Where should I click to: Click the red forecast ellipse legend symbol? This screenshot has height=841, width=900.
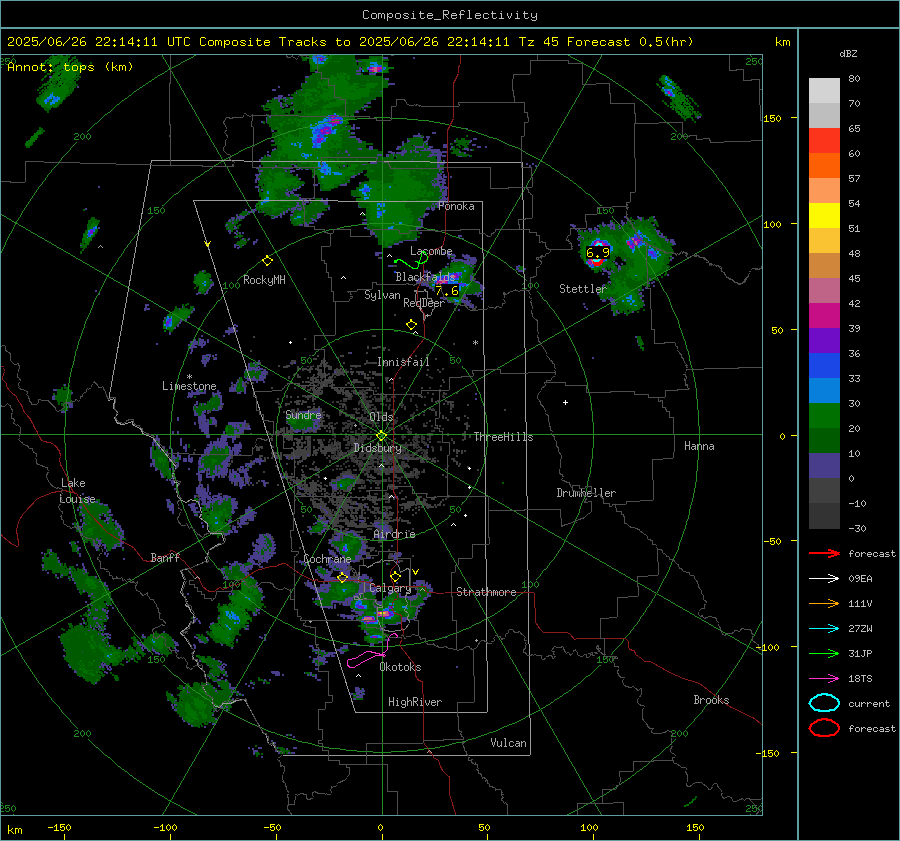(x=824, y=728)
